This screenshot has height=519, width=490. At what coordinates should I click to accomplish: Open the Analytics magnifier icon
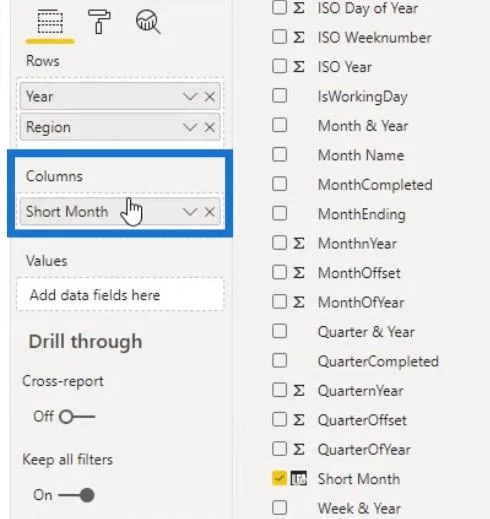coord(148,22)
